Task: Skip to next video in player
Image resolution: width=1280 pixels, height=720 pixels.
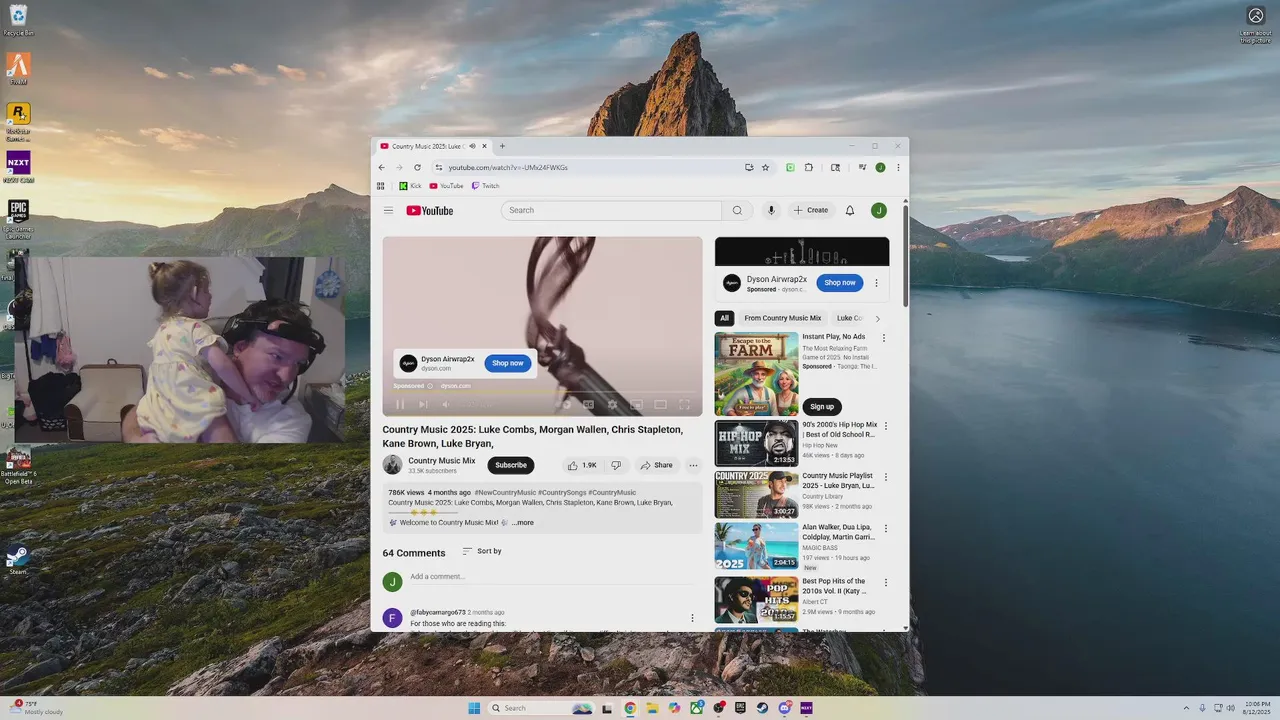Action: (423, 404)
